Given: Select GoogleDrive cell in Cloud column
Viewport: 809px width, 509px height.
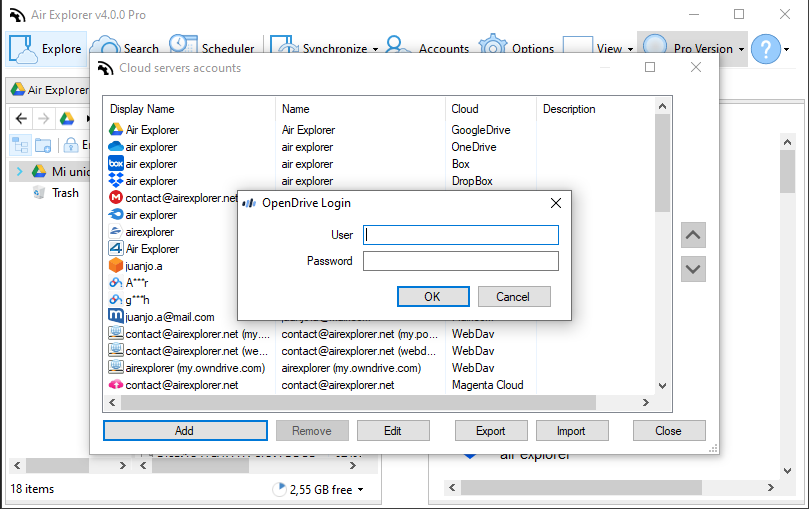Looking at the screenshot, I should (481, 130).
